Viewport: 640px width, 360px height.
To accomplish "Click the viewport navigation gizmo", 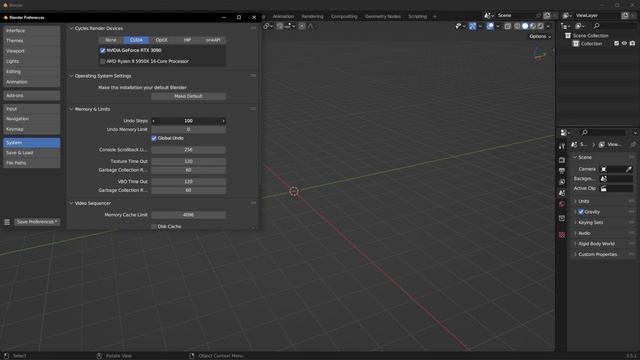I will click(x=540, y=54).
